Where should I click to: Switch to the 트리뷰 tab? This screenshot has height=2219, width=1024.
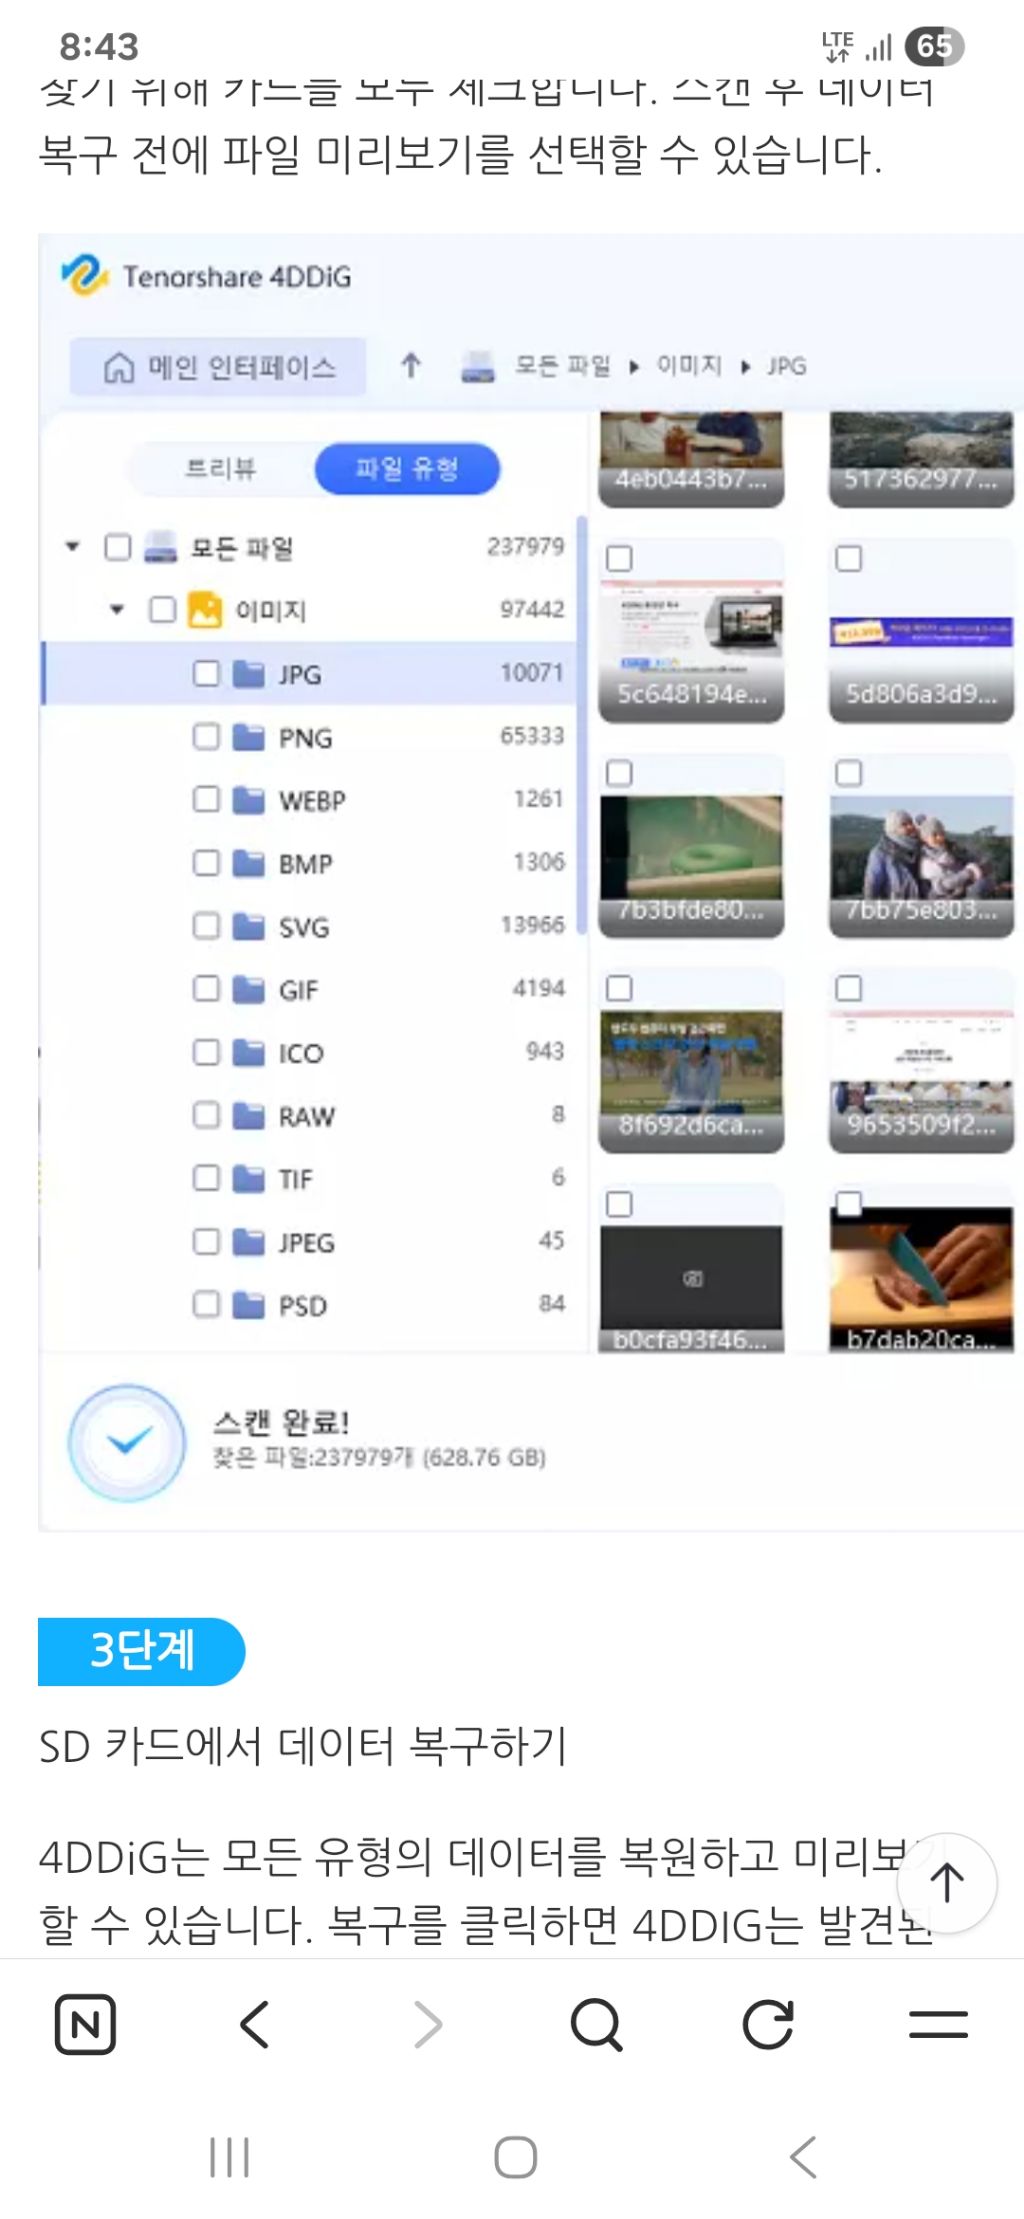tap(221, 468)
